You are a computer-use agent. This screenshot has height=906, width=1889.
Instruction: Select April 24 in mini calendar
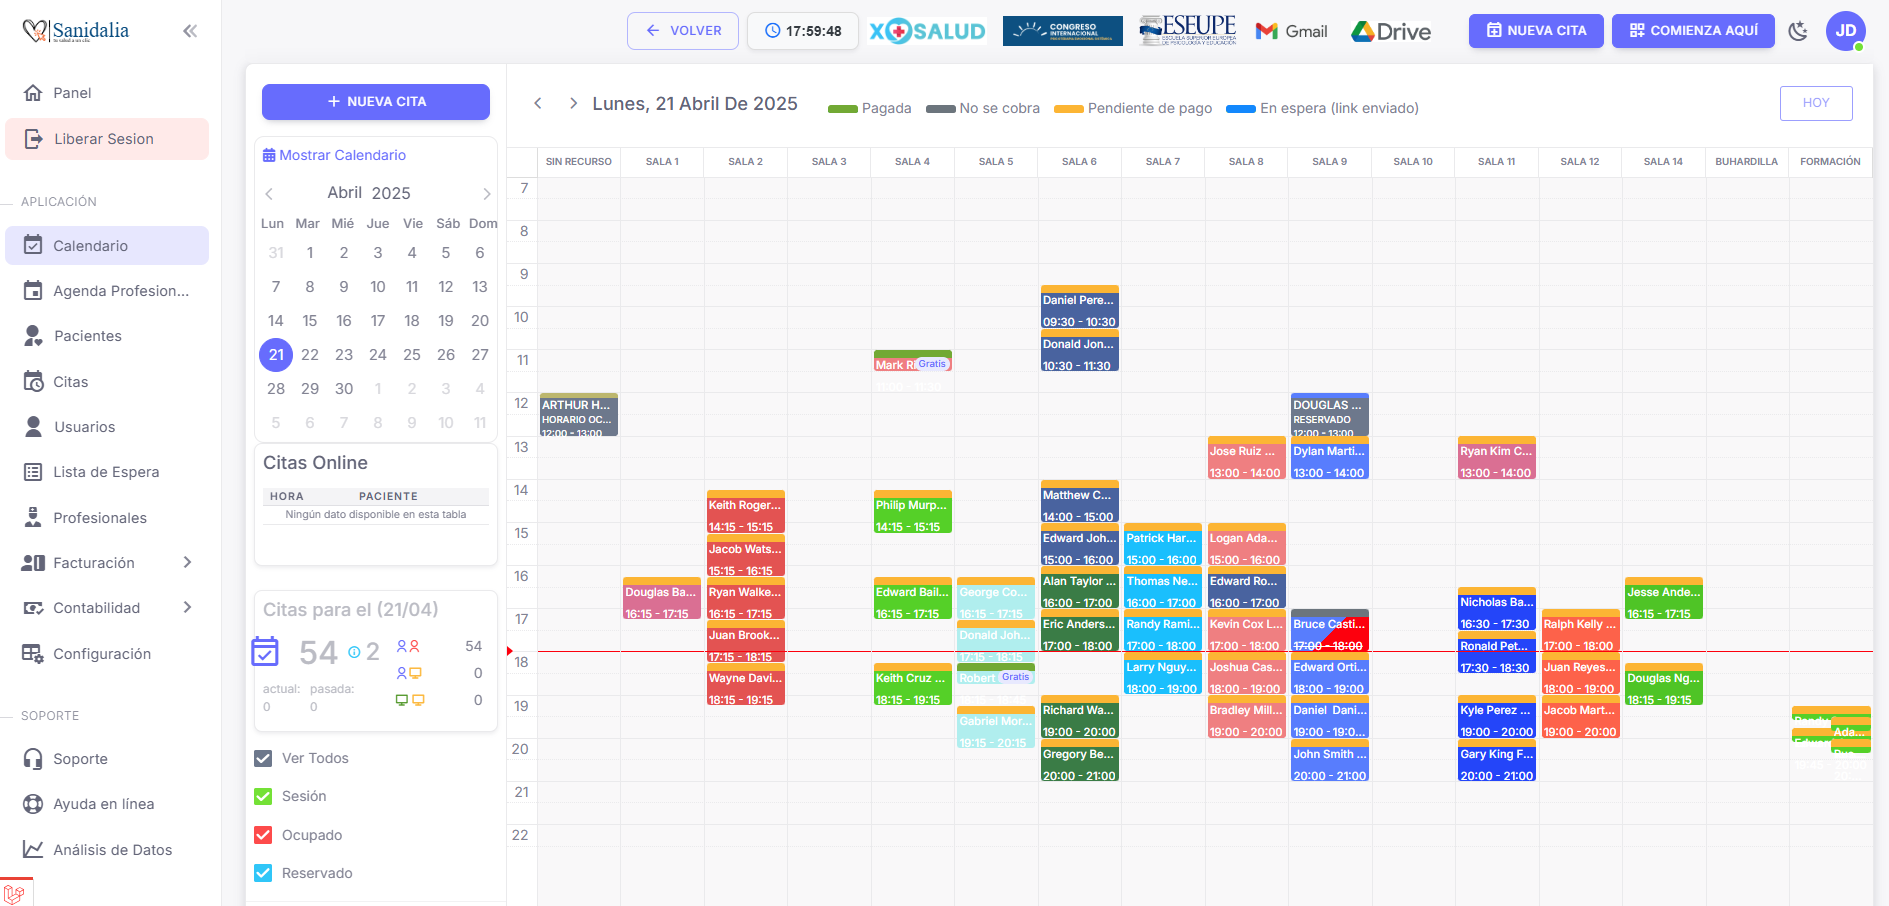tap(378, 355)
